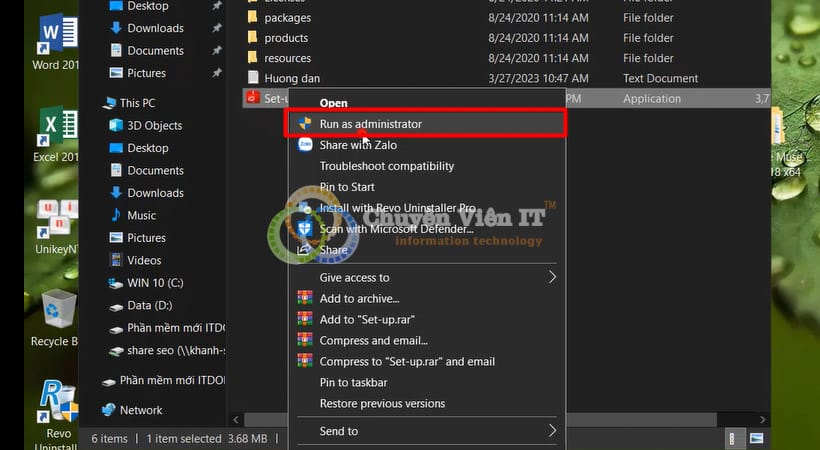Click the WIN 10 (C:) drive icon
The height and width of the screenshot is (450, 820).
coord(116,283)
